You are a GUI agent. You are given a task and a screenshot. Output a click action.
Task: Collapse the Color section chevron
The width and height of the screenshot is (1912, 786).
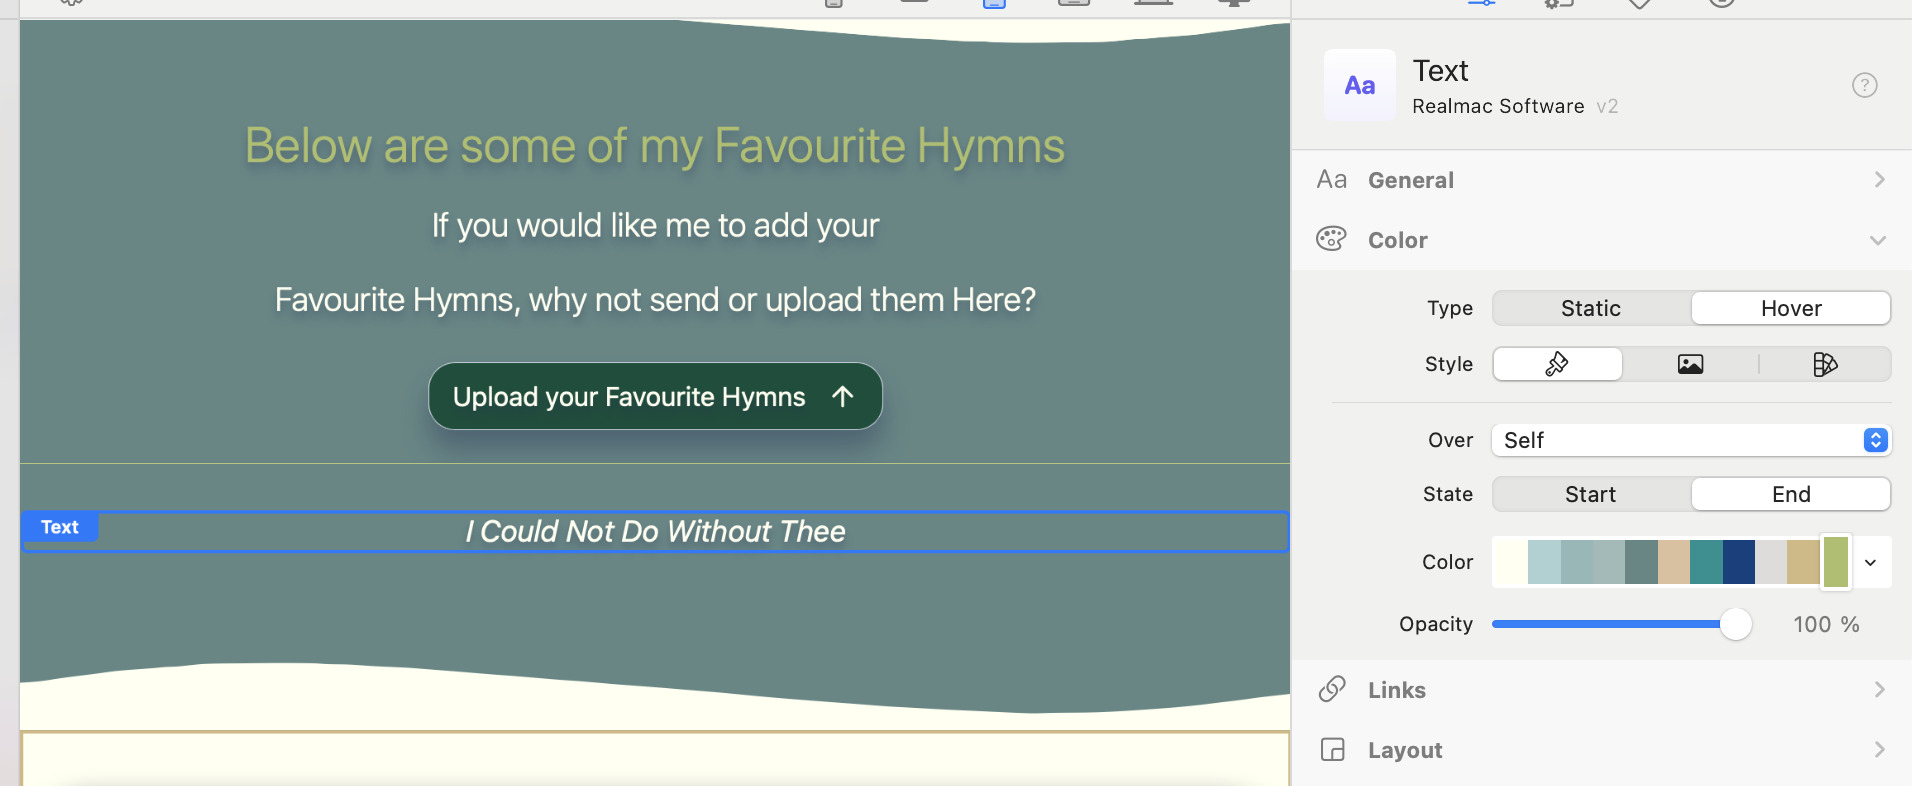point(1877,240)
